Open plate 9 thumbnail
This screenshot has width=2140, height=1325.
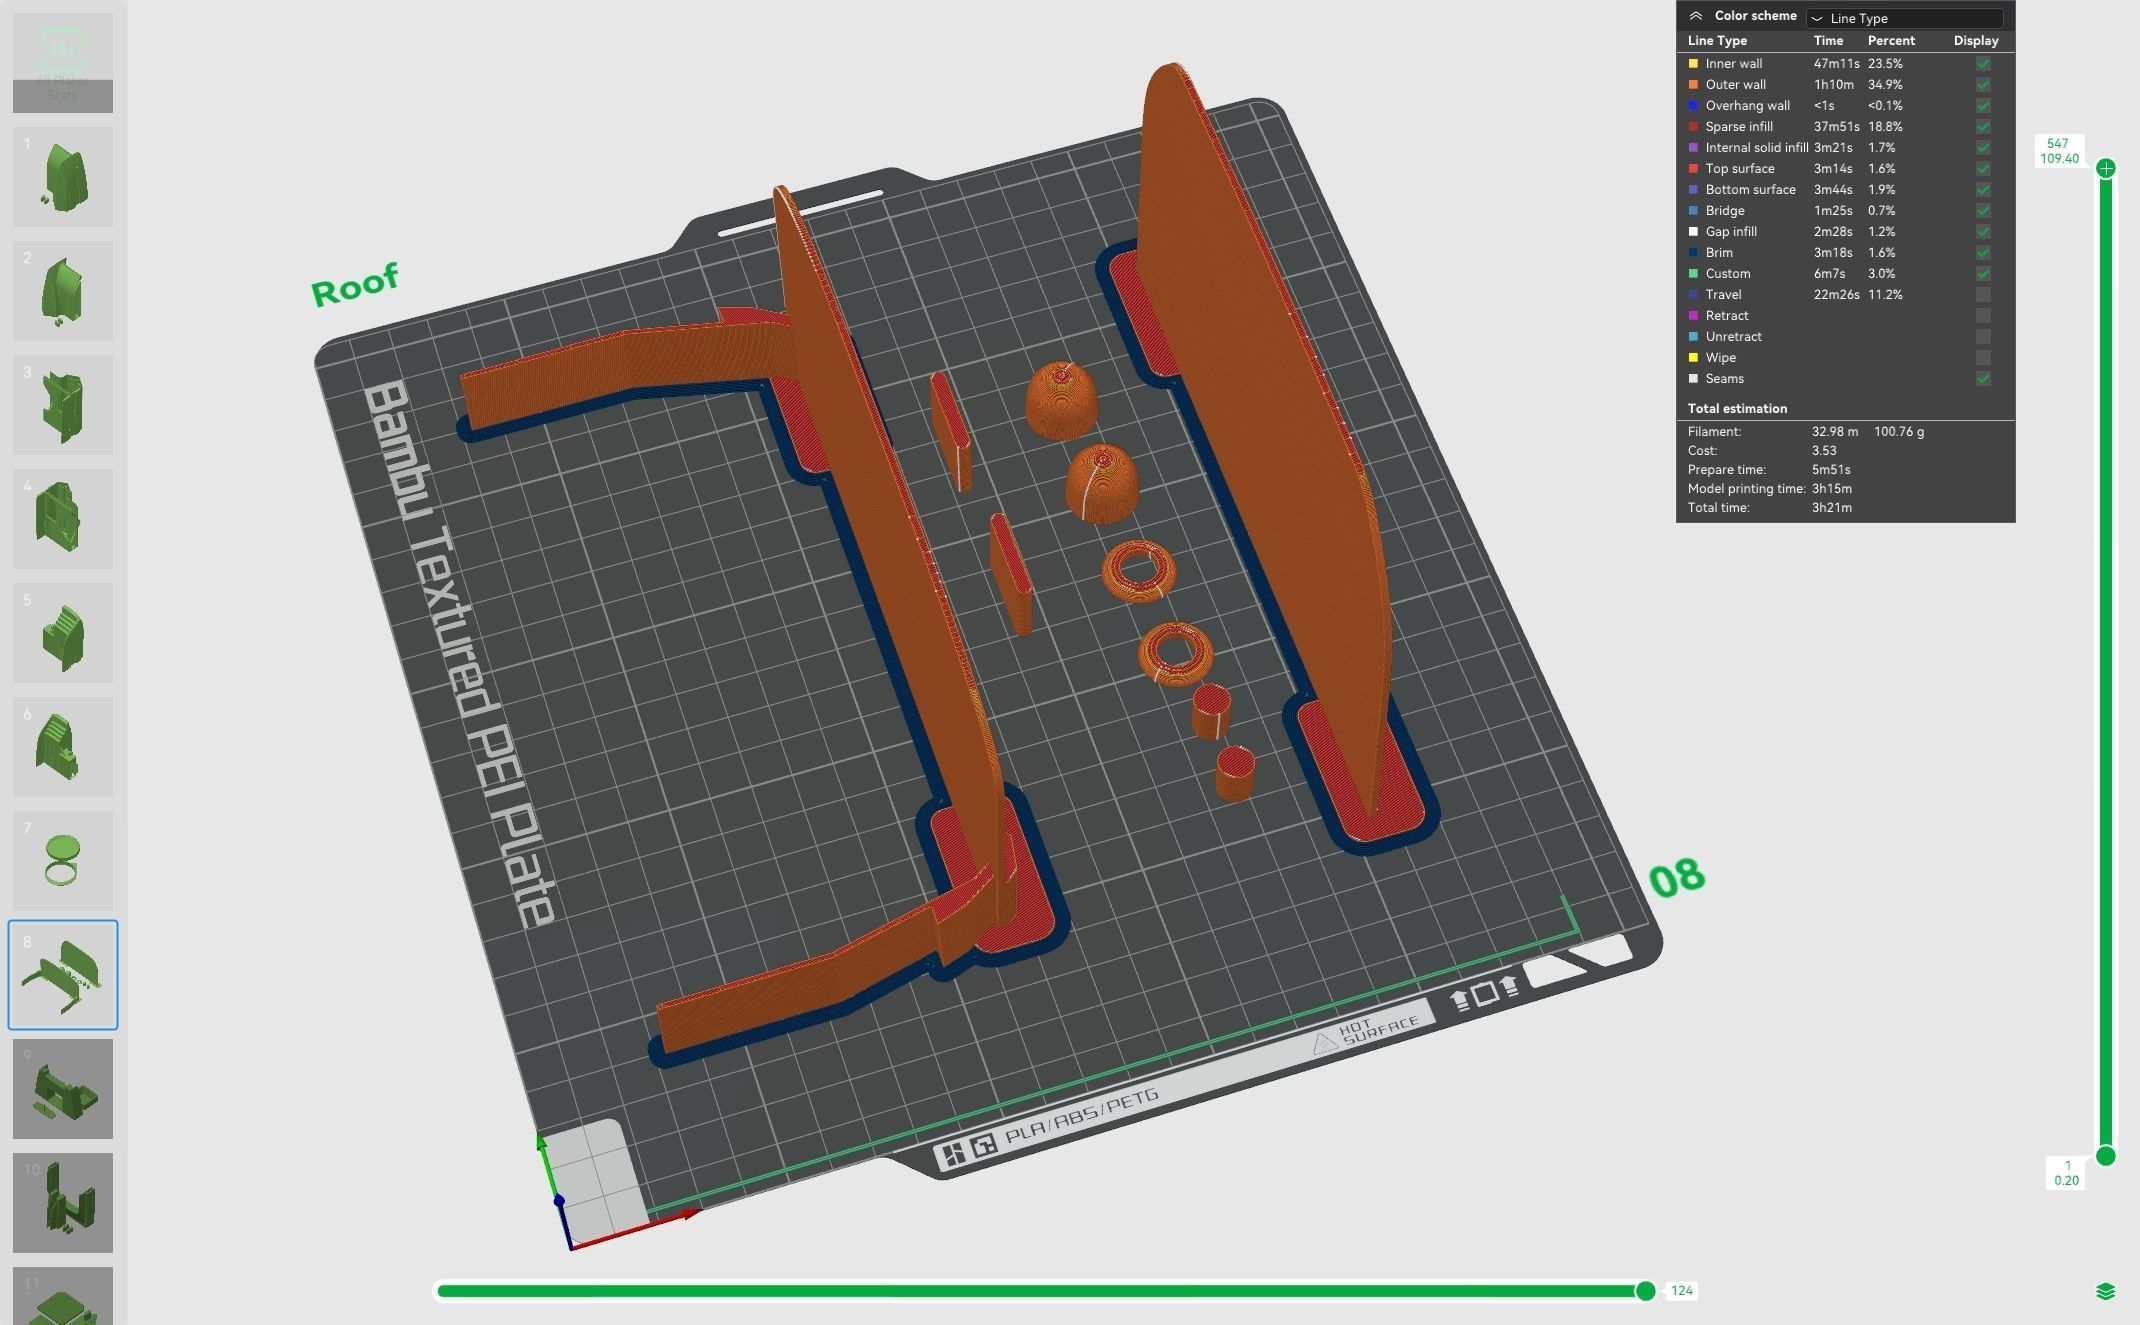coord(62,1088)
